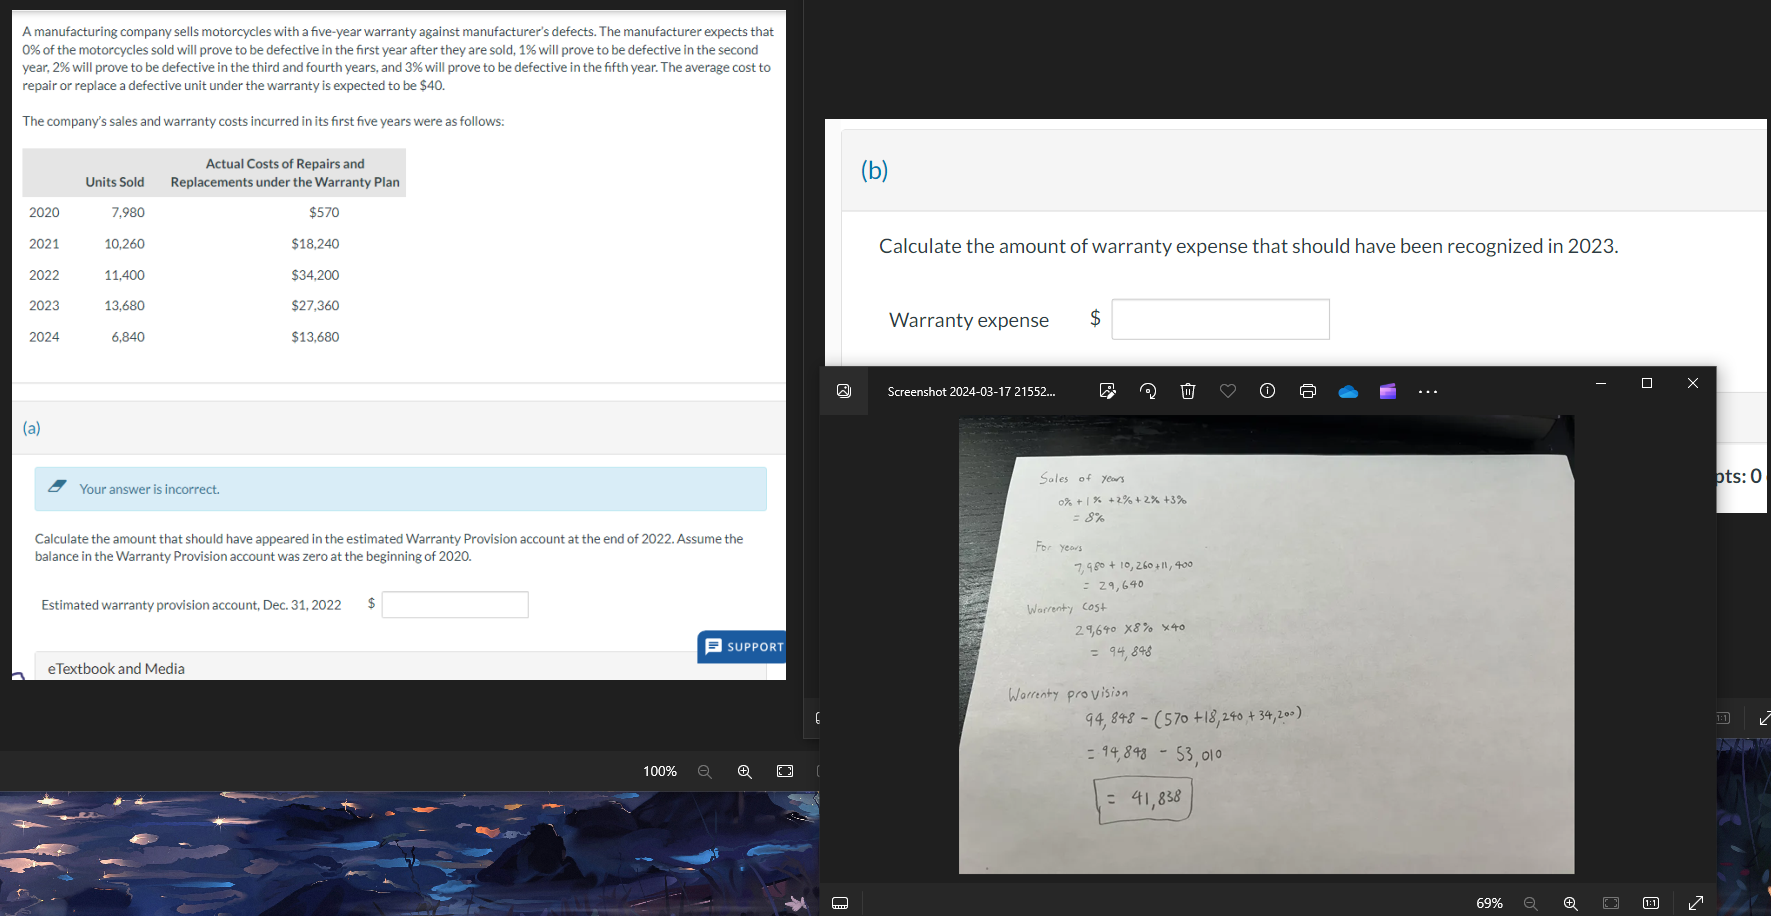Open the See more menu in Photos
This screenshot has height=916, width=1771.
pos(1427,391)
